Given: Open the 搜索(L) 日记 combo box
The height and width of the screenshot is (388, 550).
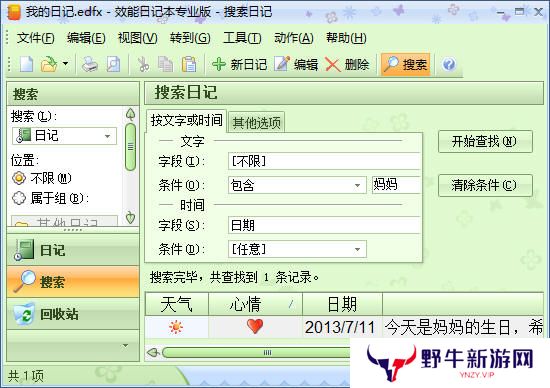Looking at the screenshot, I should coord(65,136).
